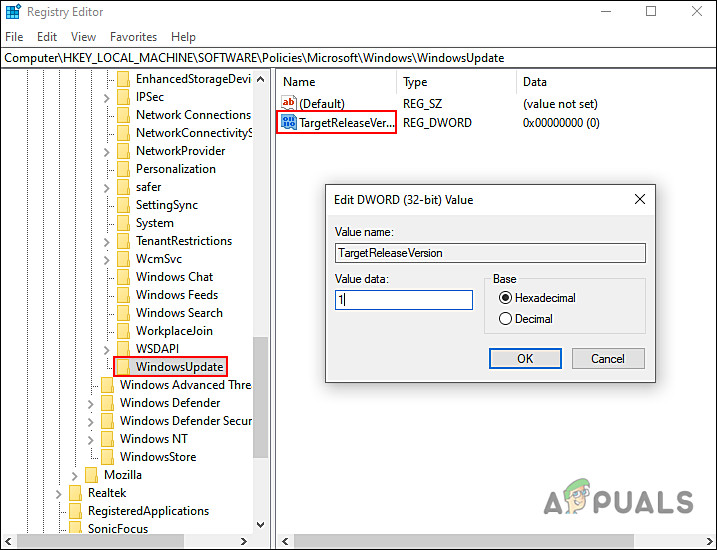Click the EnhancedStorageDevi folder icon
717x550 pixels.
tap(123, 79)
